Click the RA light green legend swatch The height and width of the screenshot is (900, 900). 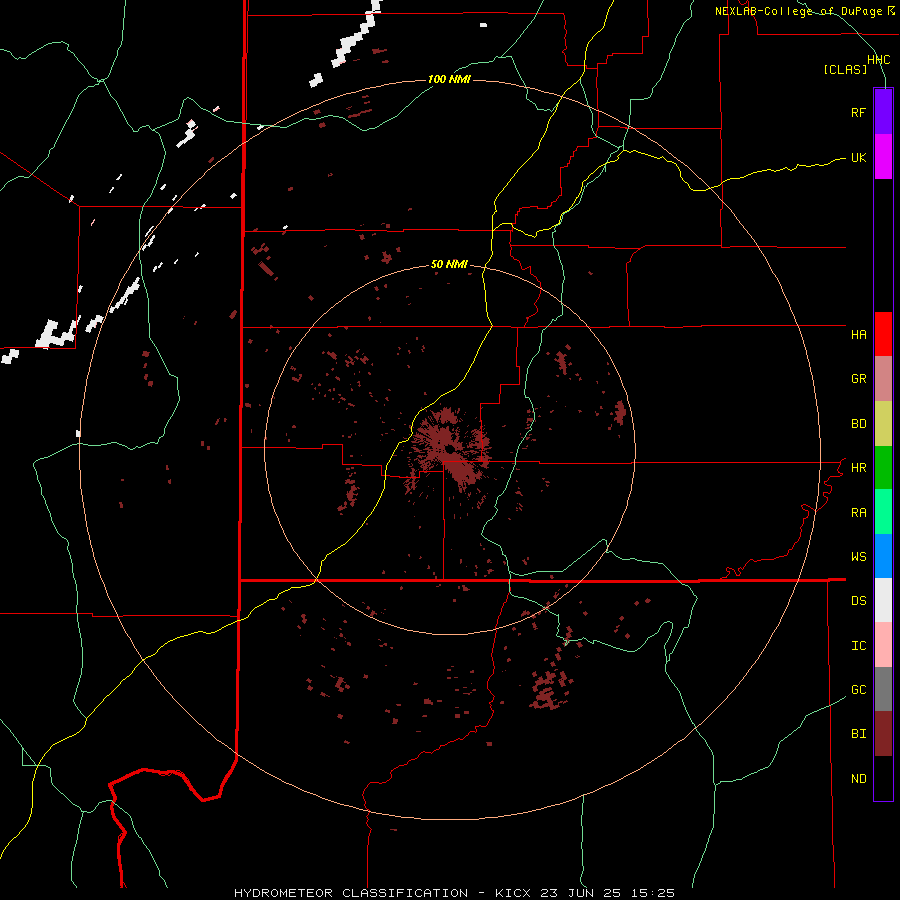click(x=883, y=512)
